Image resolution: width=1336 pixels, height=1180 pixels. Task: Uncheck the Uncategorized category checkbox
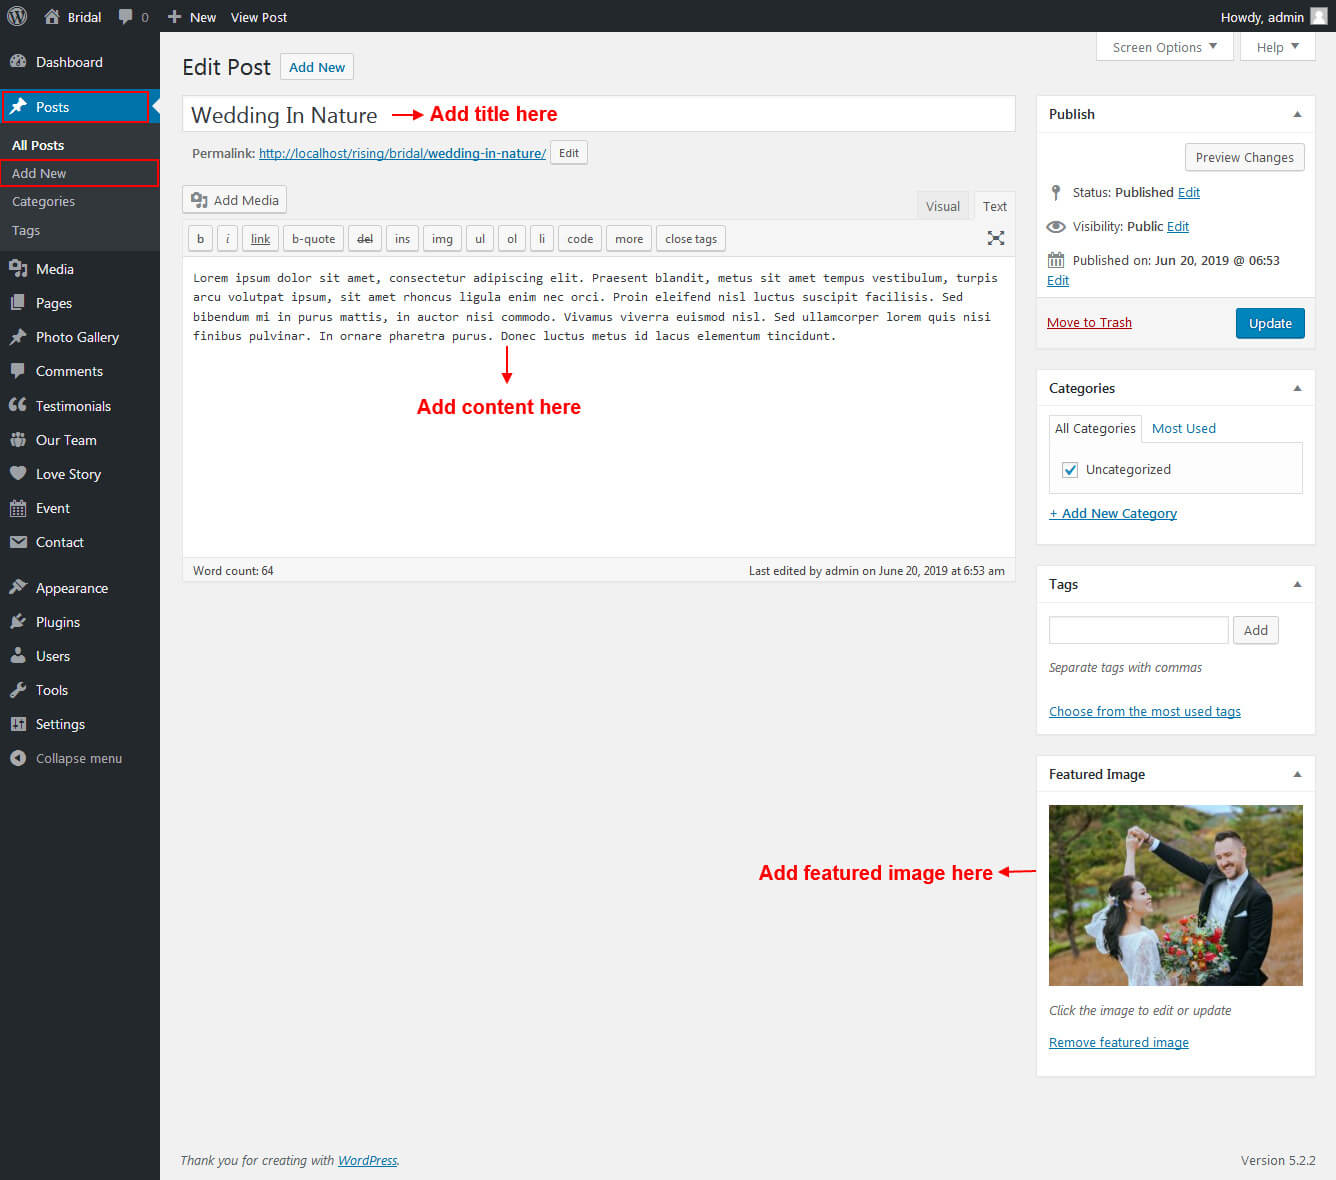pos(1070,470)
